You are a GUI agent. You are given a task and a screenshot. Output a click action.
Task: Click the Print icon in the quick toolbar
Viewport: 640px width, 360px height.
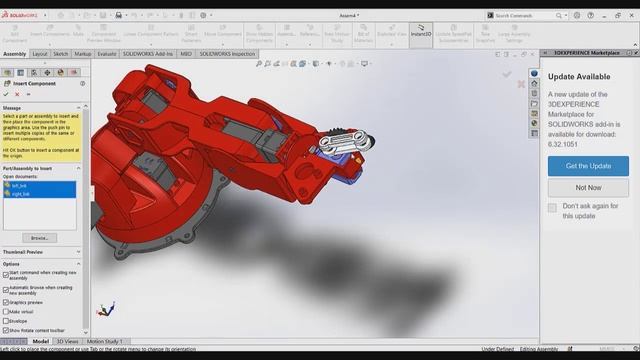119,15
